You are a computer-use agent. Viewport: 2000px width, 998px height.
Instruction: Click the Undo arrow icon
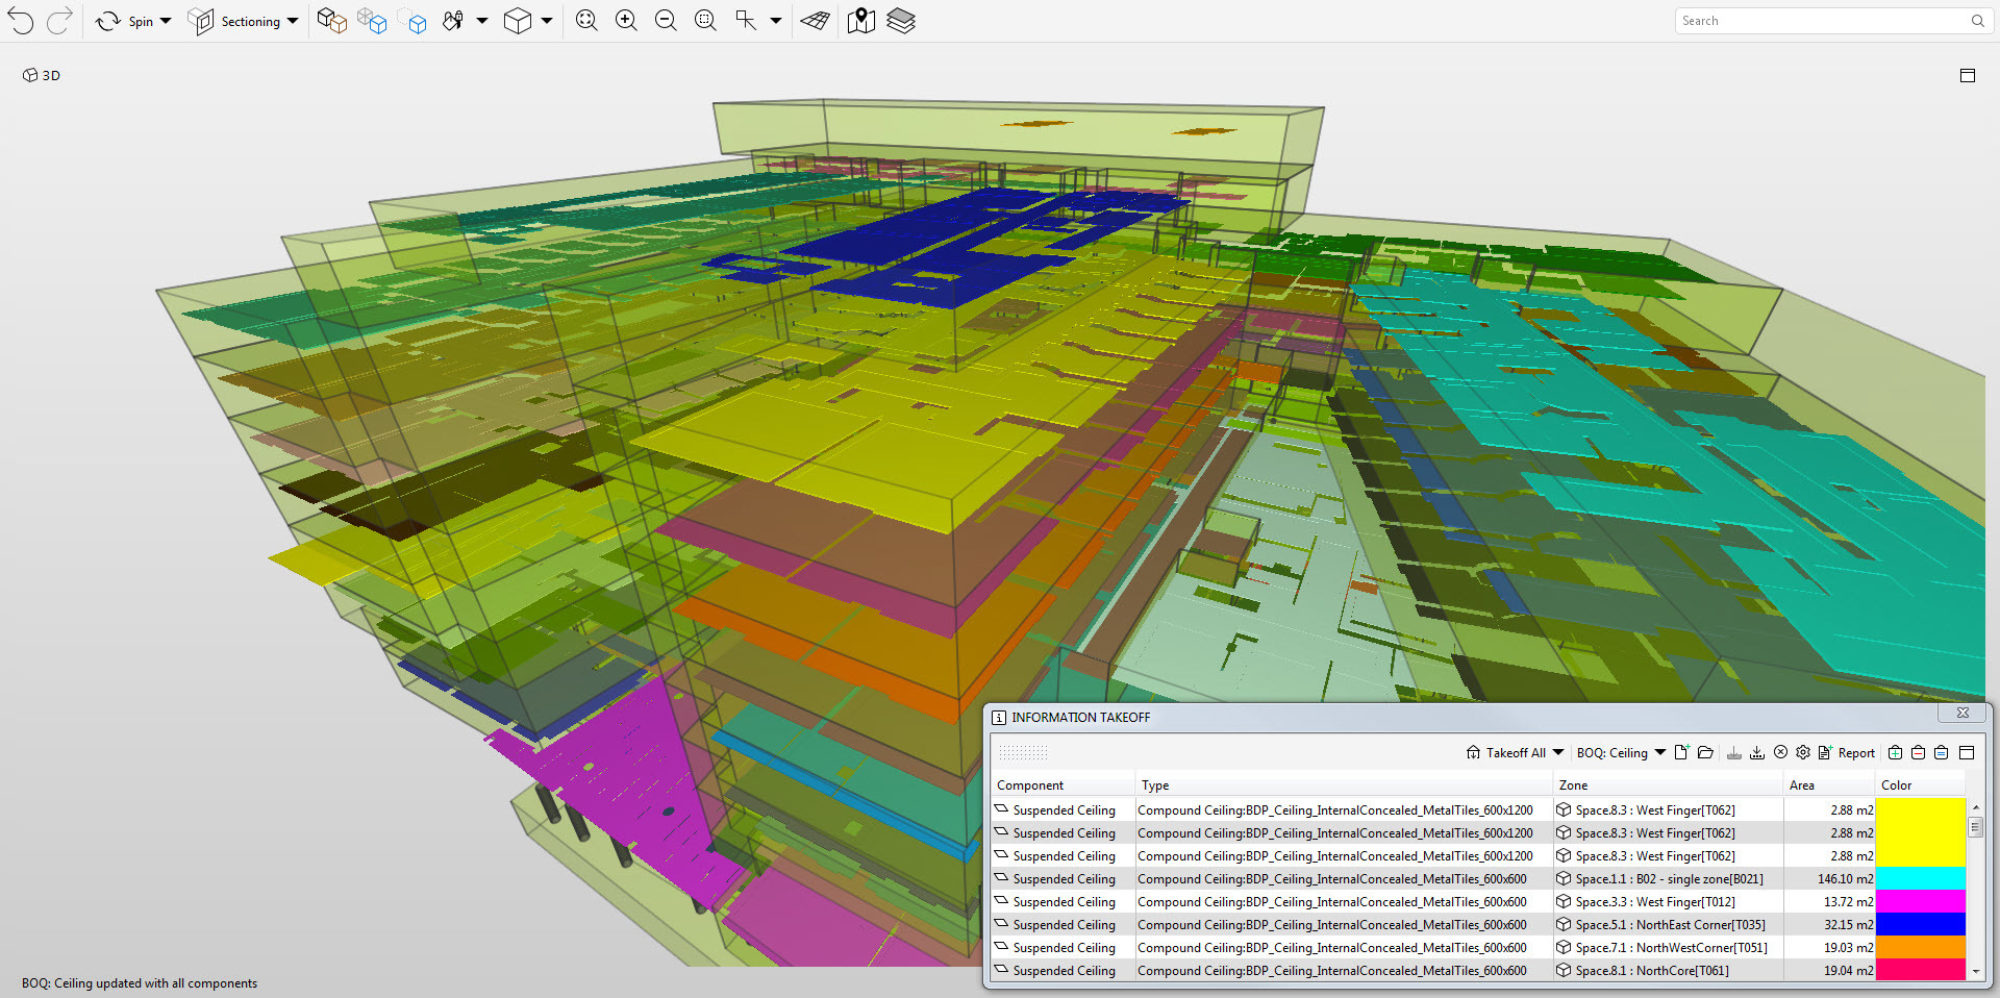click(x=20, y=21)
